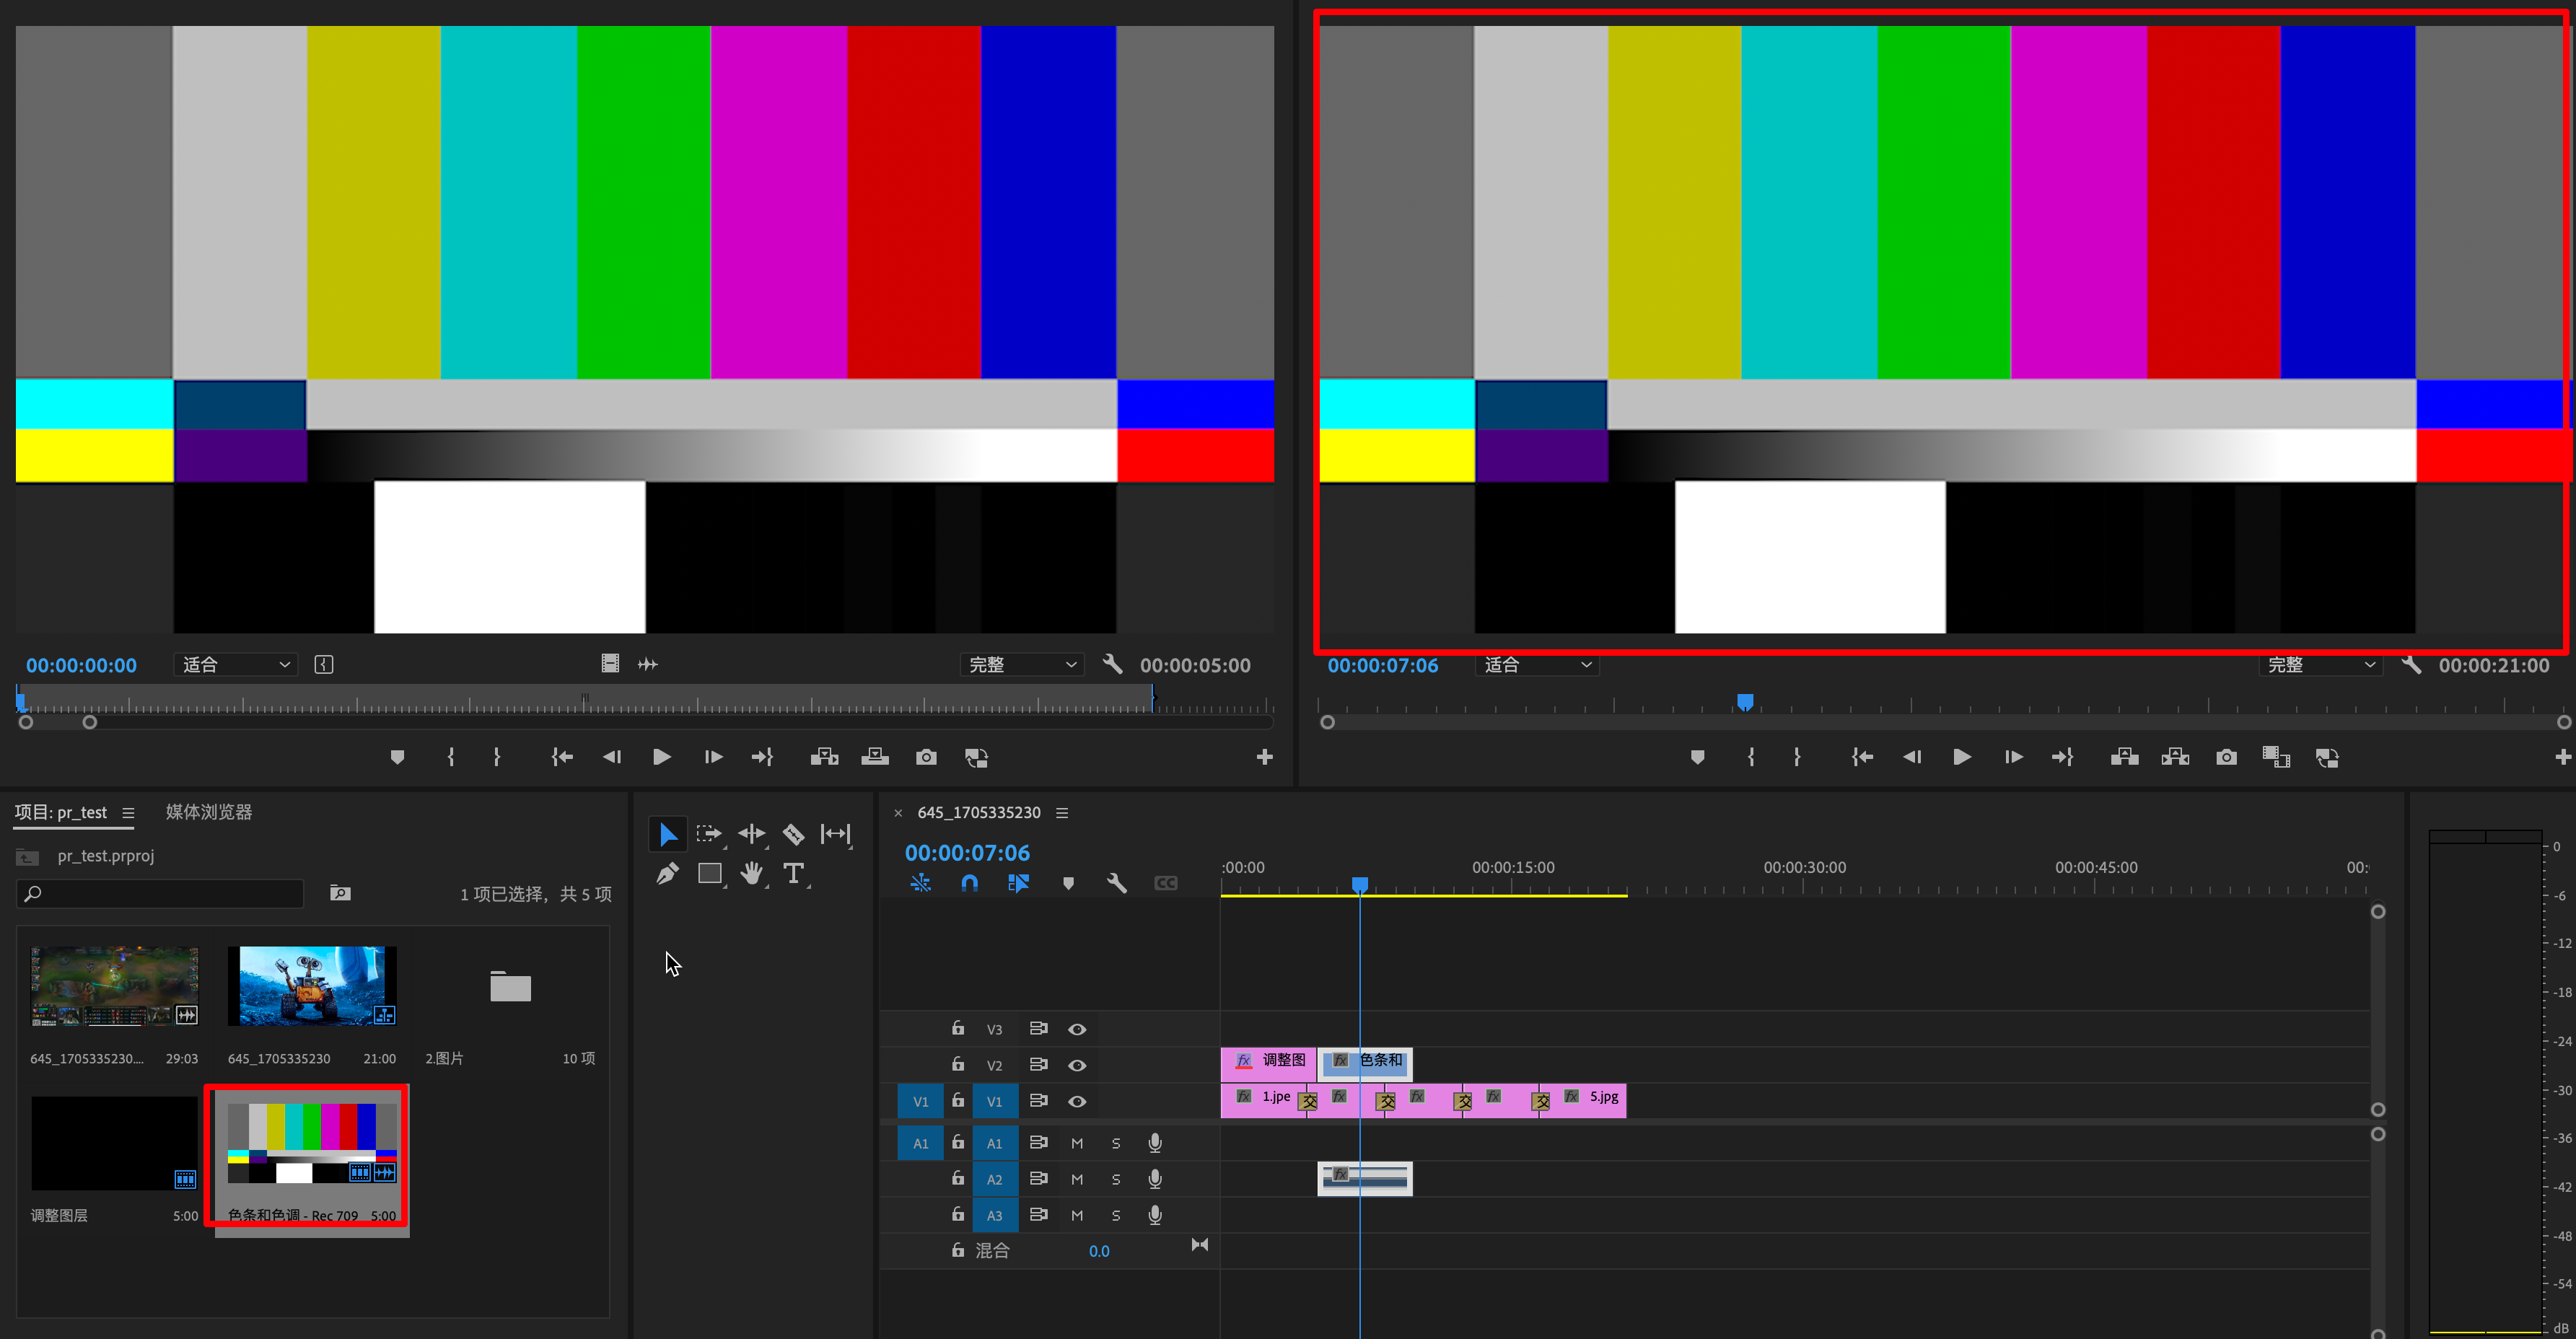Viewport: 2576px width, 1339px height.
Task: Play the Source monitor clip
Action: pos(661,757)
